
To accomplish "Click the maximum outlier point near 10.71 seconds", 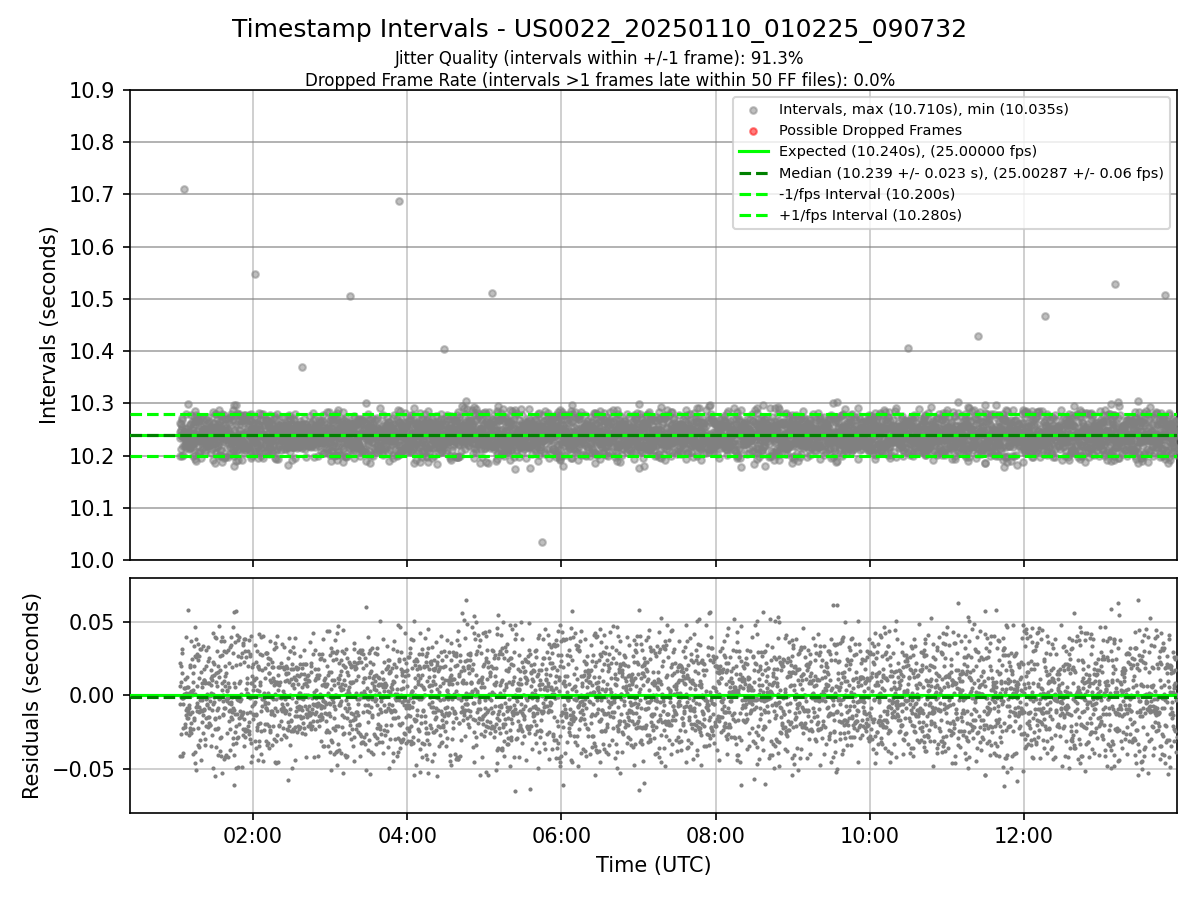I will pyautogui.click(x=184, y=189).
